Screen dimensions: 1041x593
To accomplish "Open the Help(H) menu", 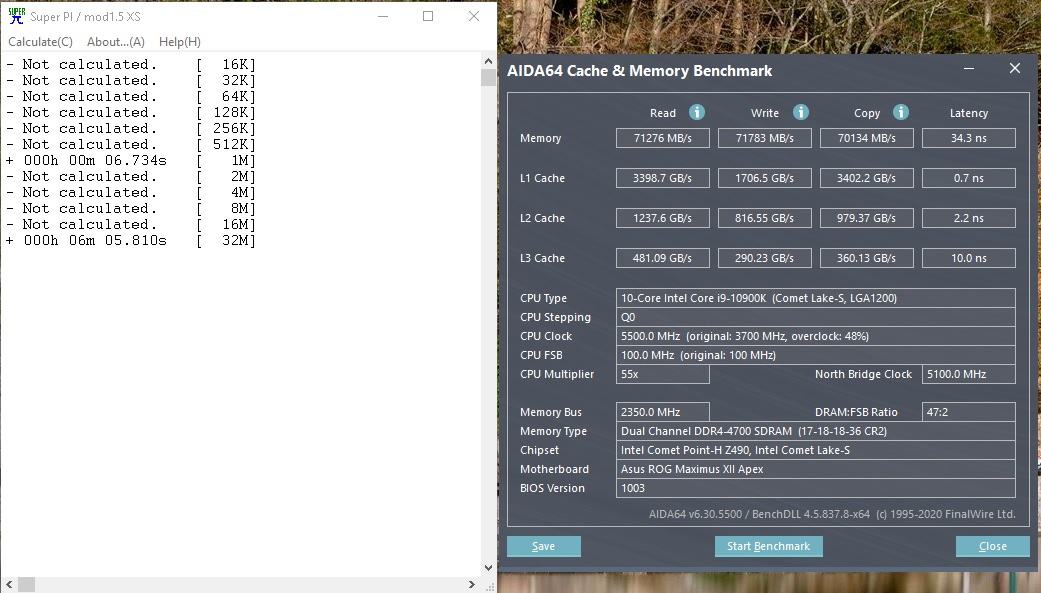I will point(179,42).
